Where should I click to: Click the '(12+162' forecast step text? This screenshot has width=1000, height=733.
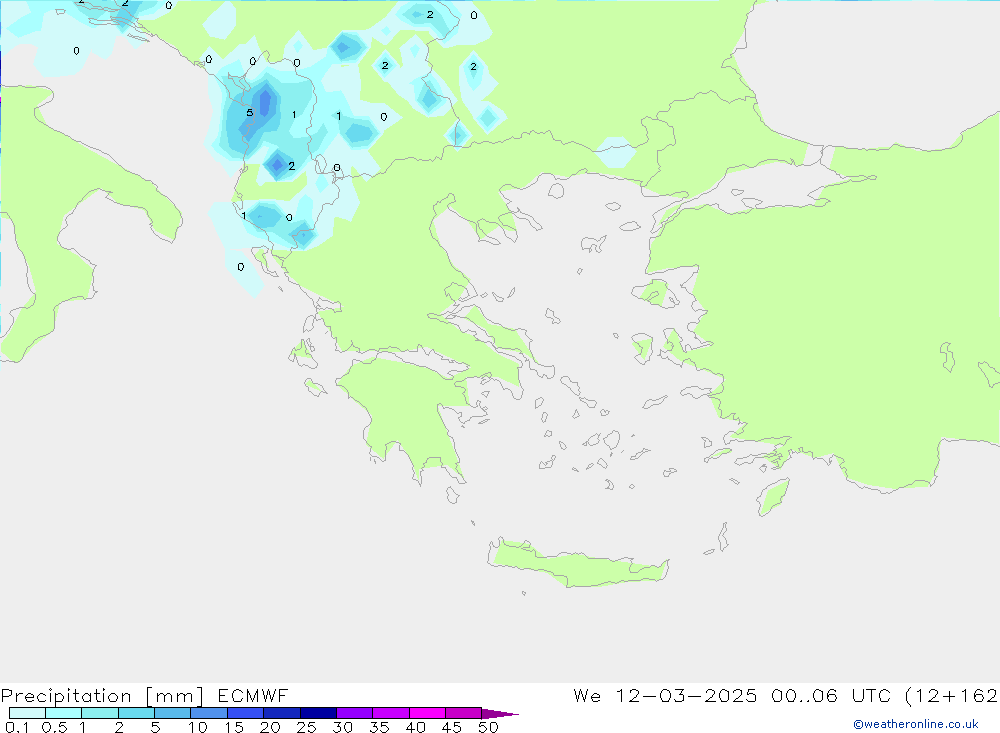[952, 696]
